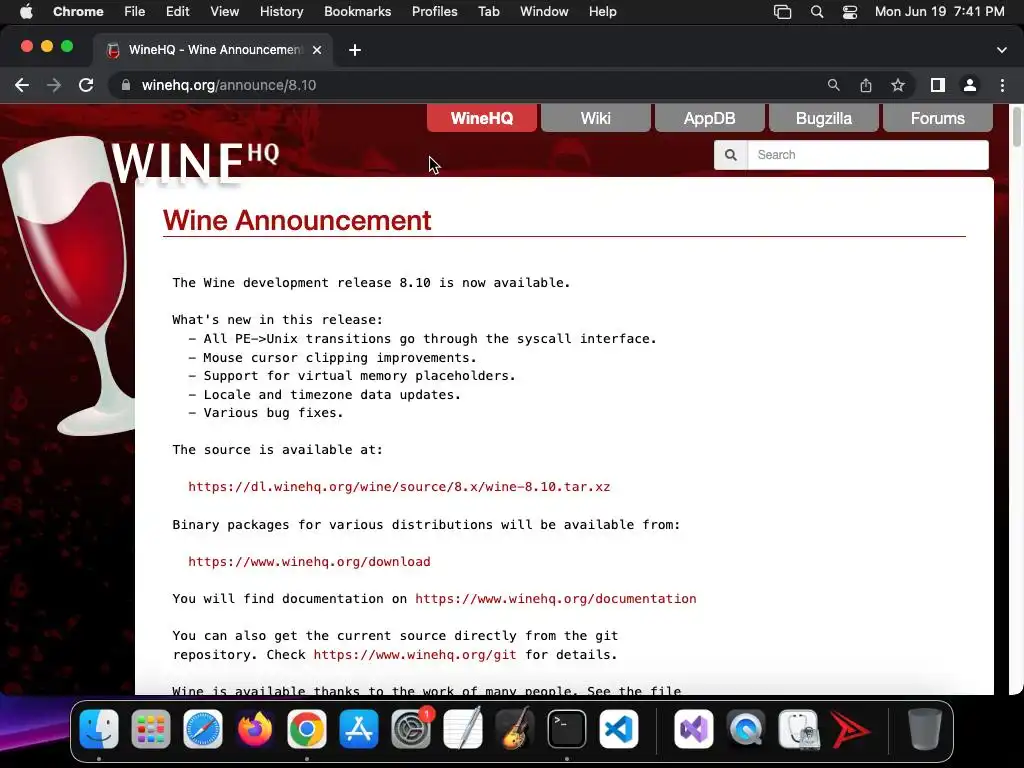1024x768 pixels.
Task: Open the winehq.org/documentation link
Action: pyautogui.click(x=556, y=599)
